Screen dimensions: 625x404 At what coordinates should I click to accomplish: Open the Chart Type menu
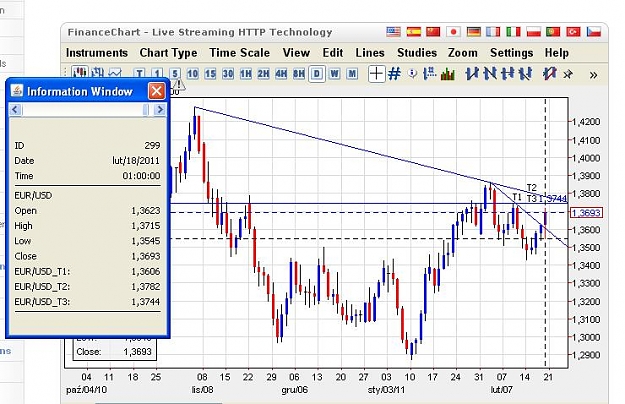tap(168, 53)
